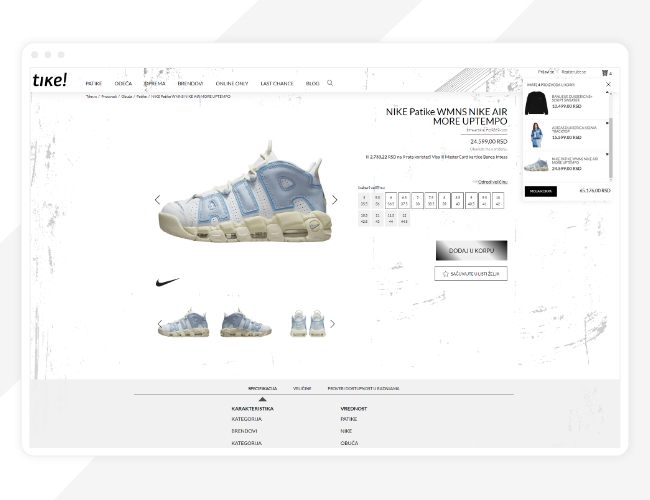This screenshot has height=500, width=650.
Task: Open the PATIKE menu item
Action: pyautogui.click(x=94, y=83)
